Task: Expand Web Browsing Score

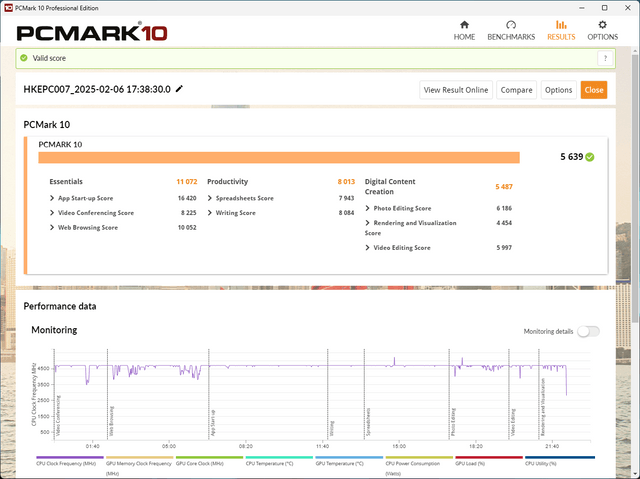Action: 52,228
